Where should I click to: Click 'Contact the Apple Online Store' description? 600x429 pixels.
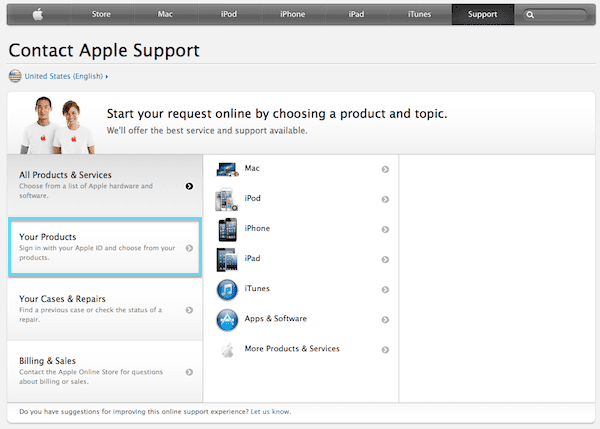[91, 377]
